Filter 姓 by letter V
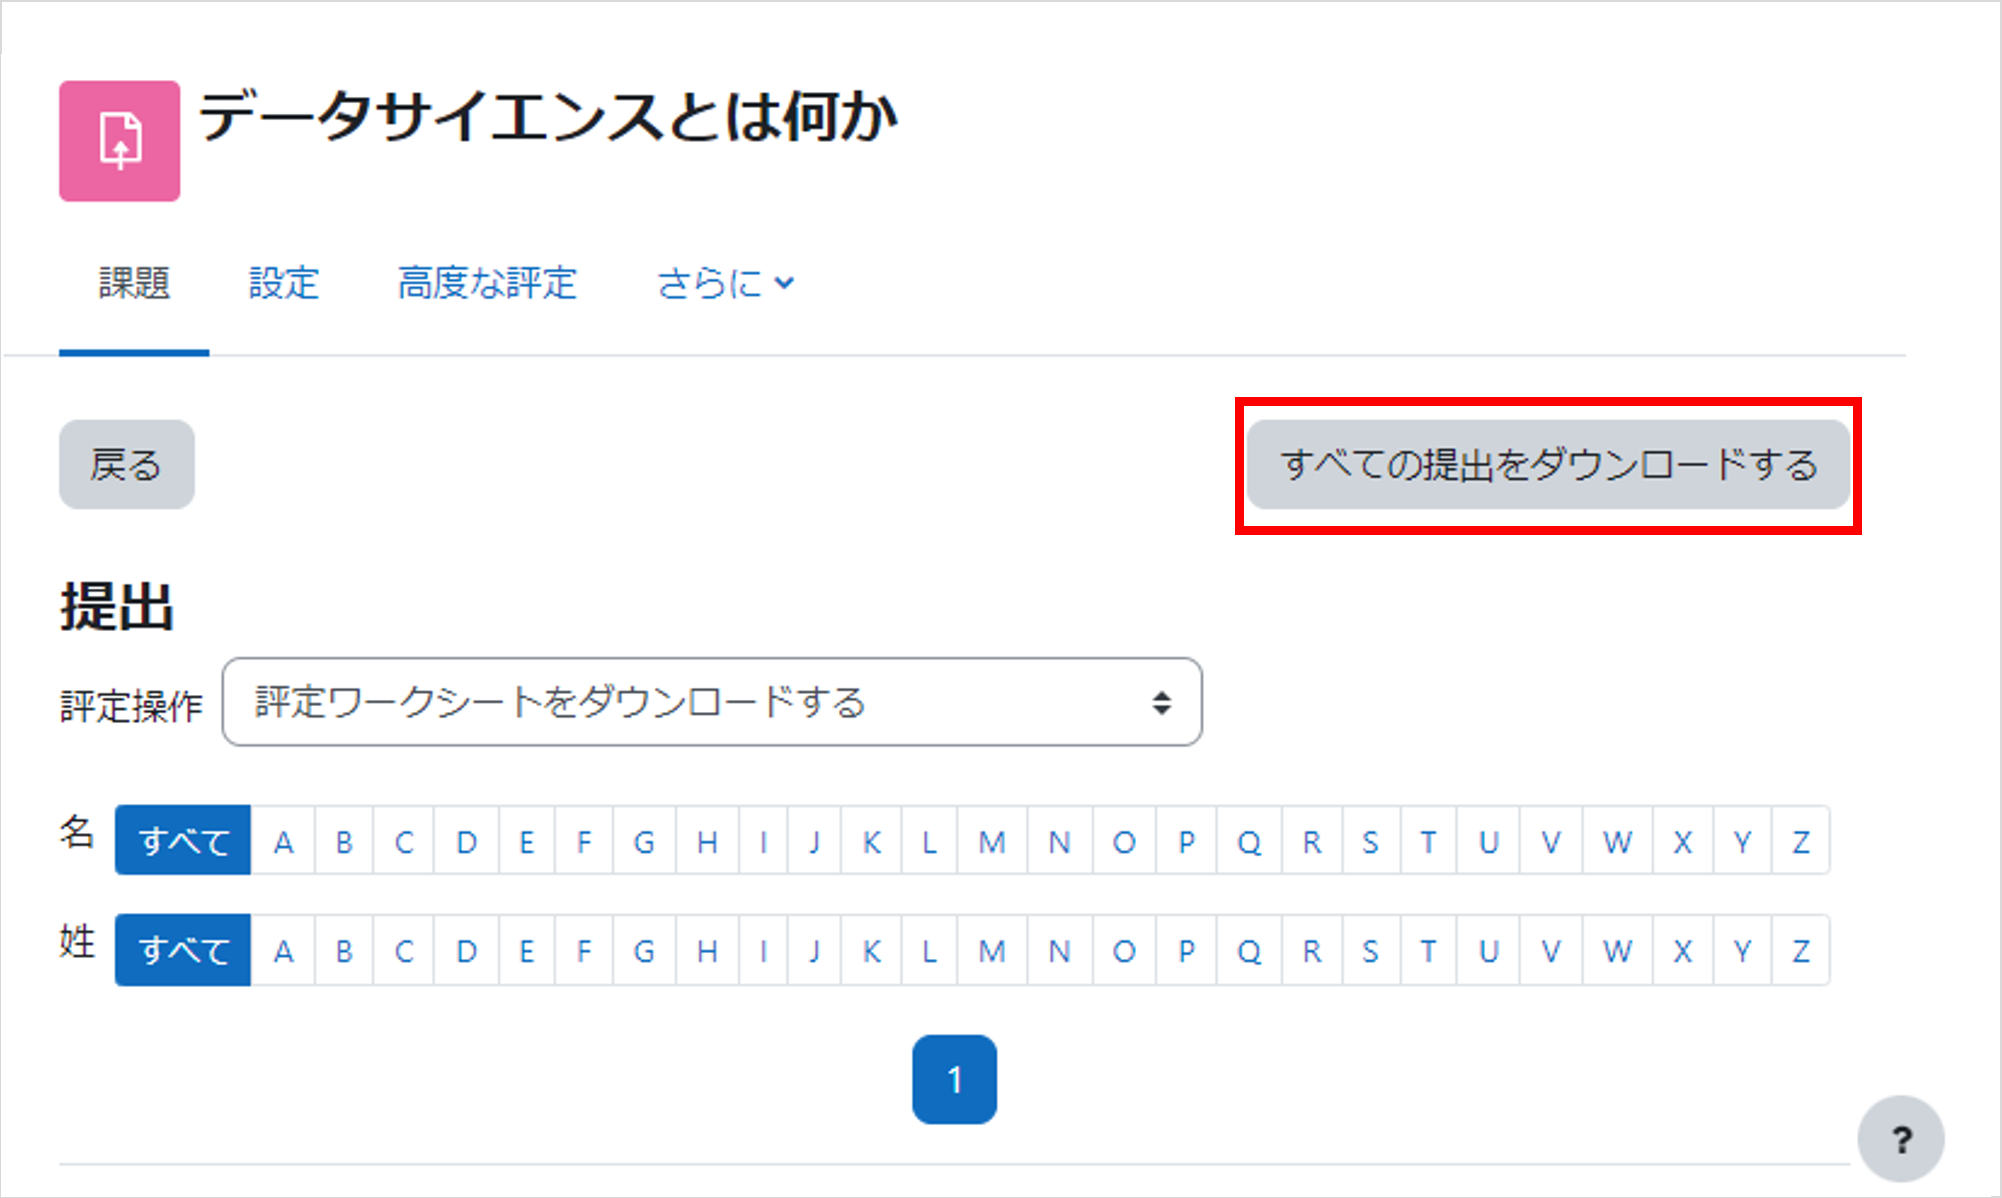The width and height of the screenshot is (2002, 1198). (x=1551, y=949)
